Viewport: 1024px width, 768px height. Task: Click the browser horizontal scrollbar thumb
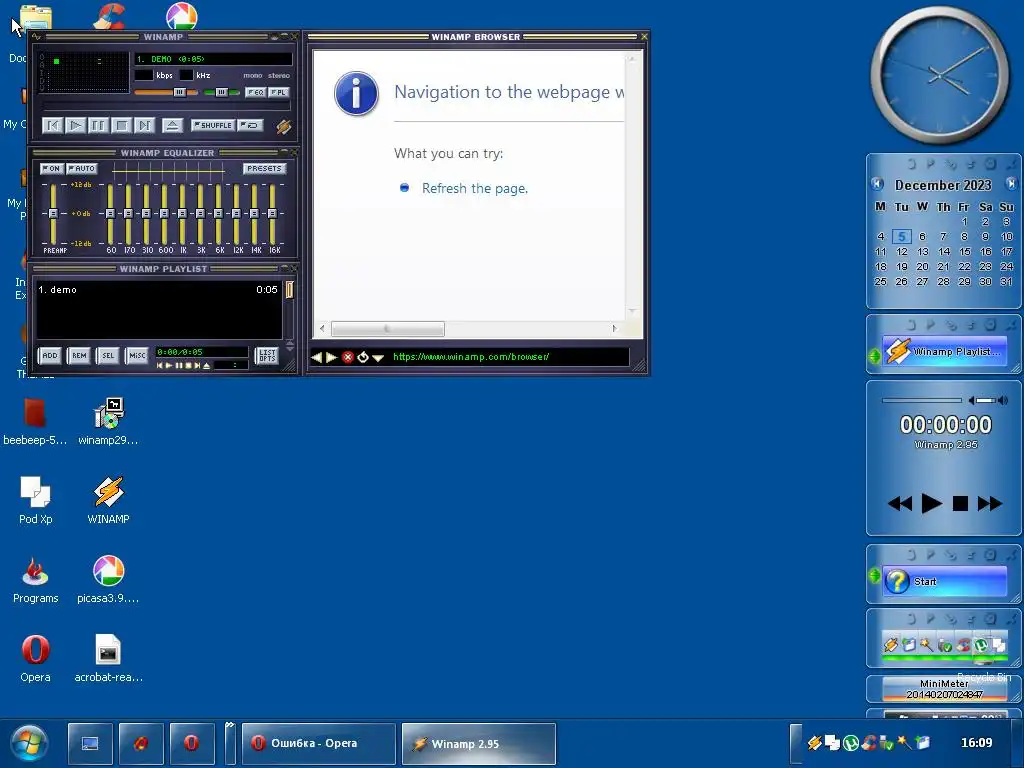(387, 328)
